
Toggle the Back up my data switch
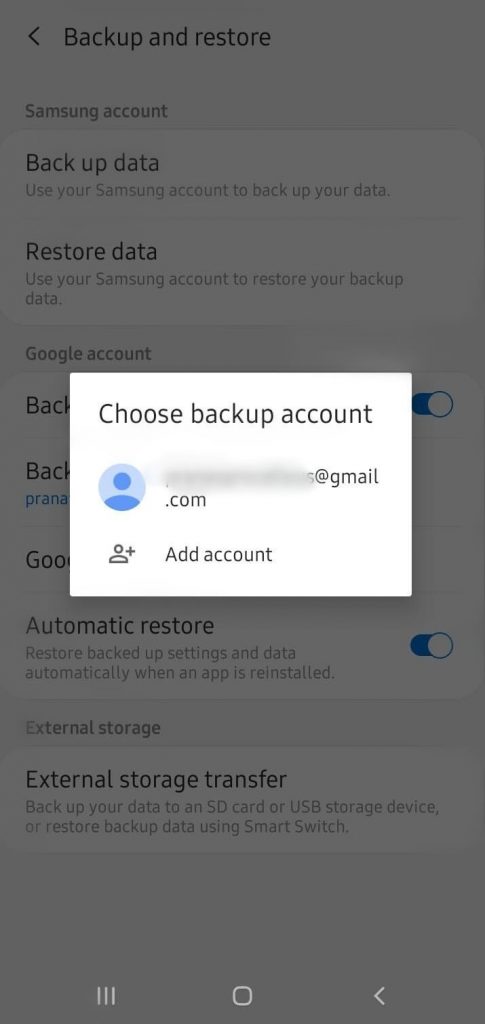point(431,404)
